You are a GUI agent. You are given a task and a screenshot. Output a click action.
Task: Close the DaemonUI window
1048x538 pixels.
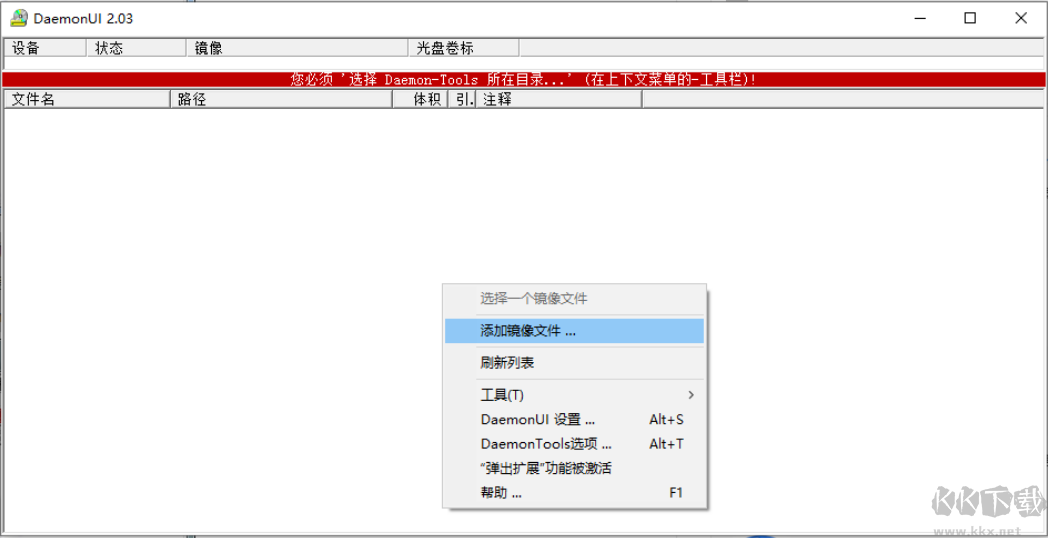tap(1021, 19)
